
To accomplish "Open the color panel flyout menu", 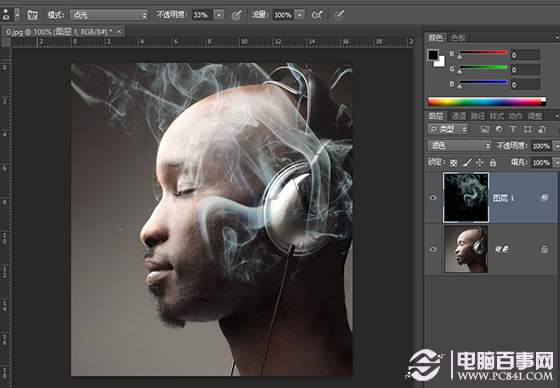I will point(557,38).
